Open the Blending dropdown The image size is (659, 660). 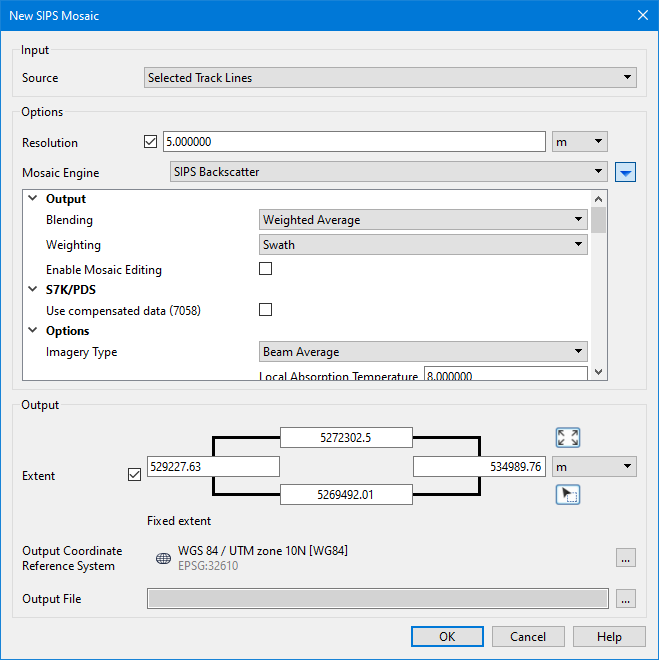422,220
